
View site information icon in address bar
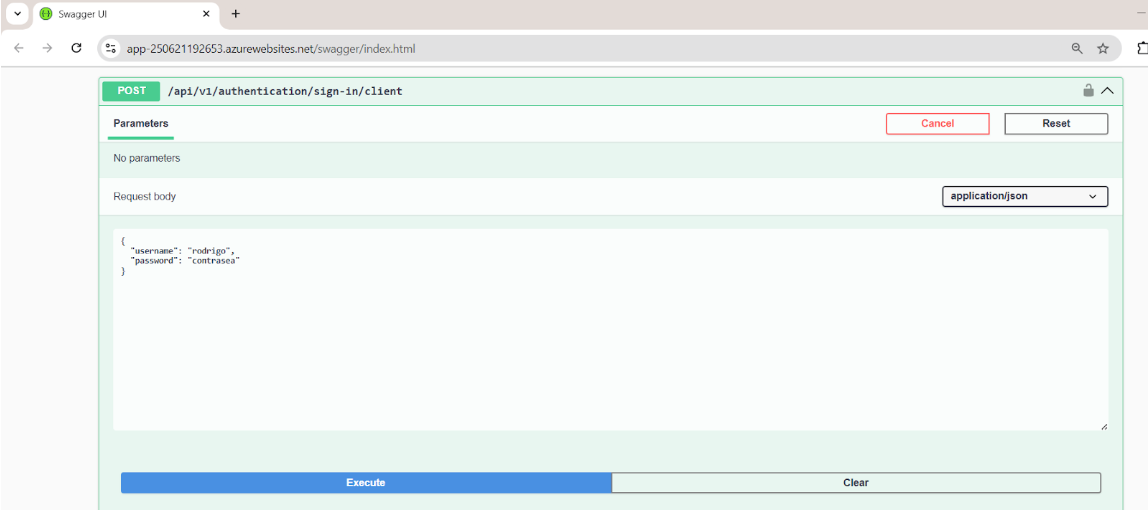point(111,48)
